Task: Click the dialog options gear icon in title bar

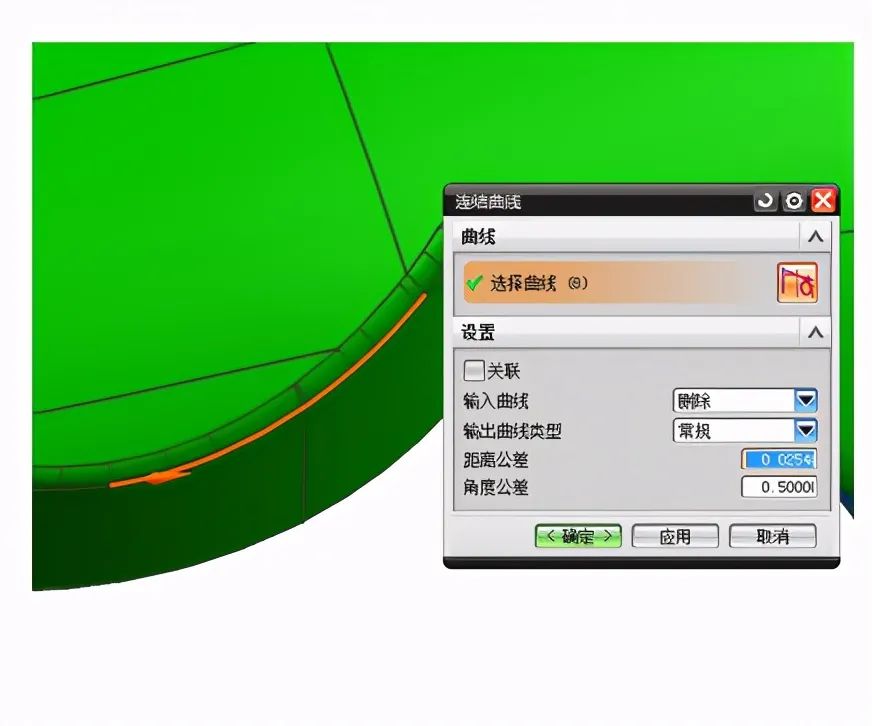Action: coord(793,200)
